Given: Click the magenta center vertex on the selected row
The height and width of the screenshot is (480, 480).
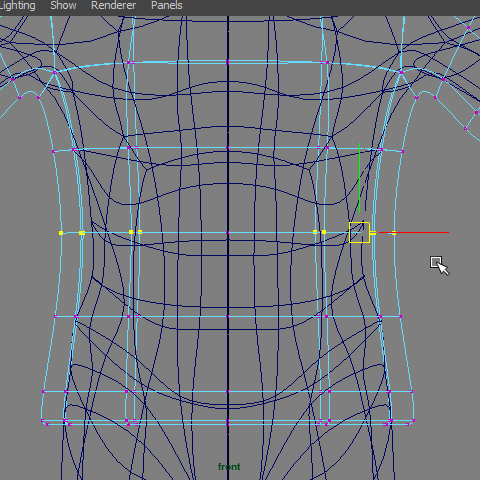Looking at the screenshot, I should [228, 232].
